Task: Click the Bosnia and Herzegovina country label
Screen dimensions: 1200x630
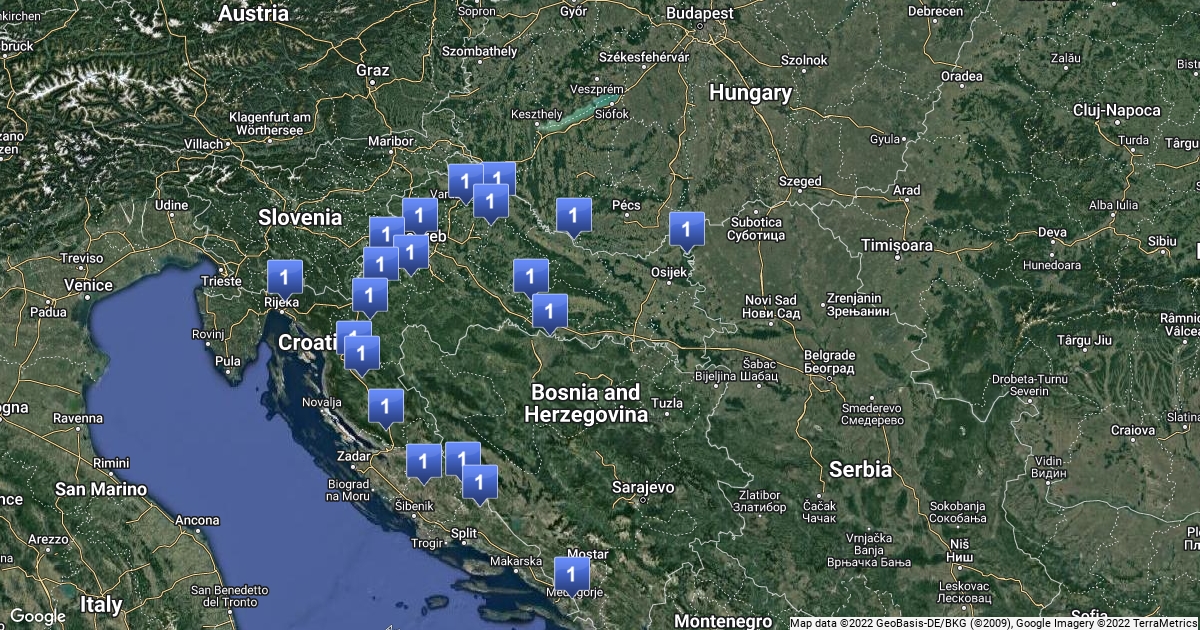Action: (x=588, y=403)
